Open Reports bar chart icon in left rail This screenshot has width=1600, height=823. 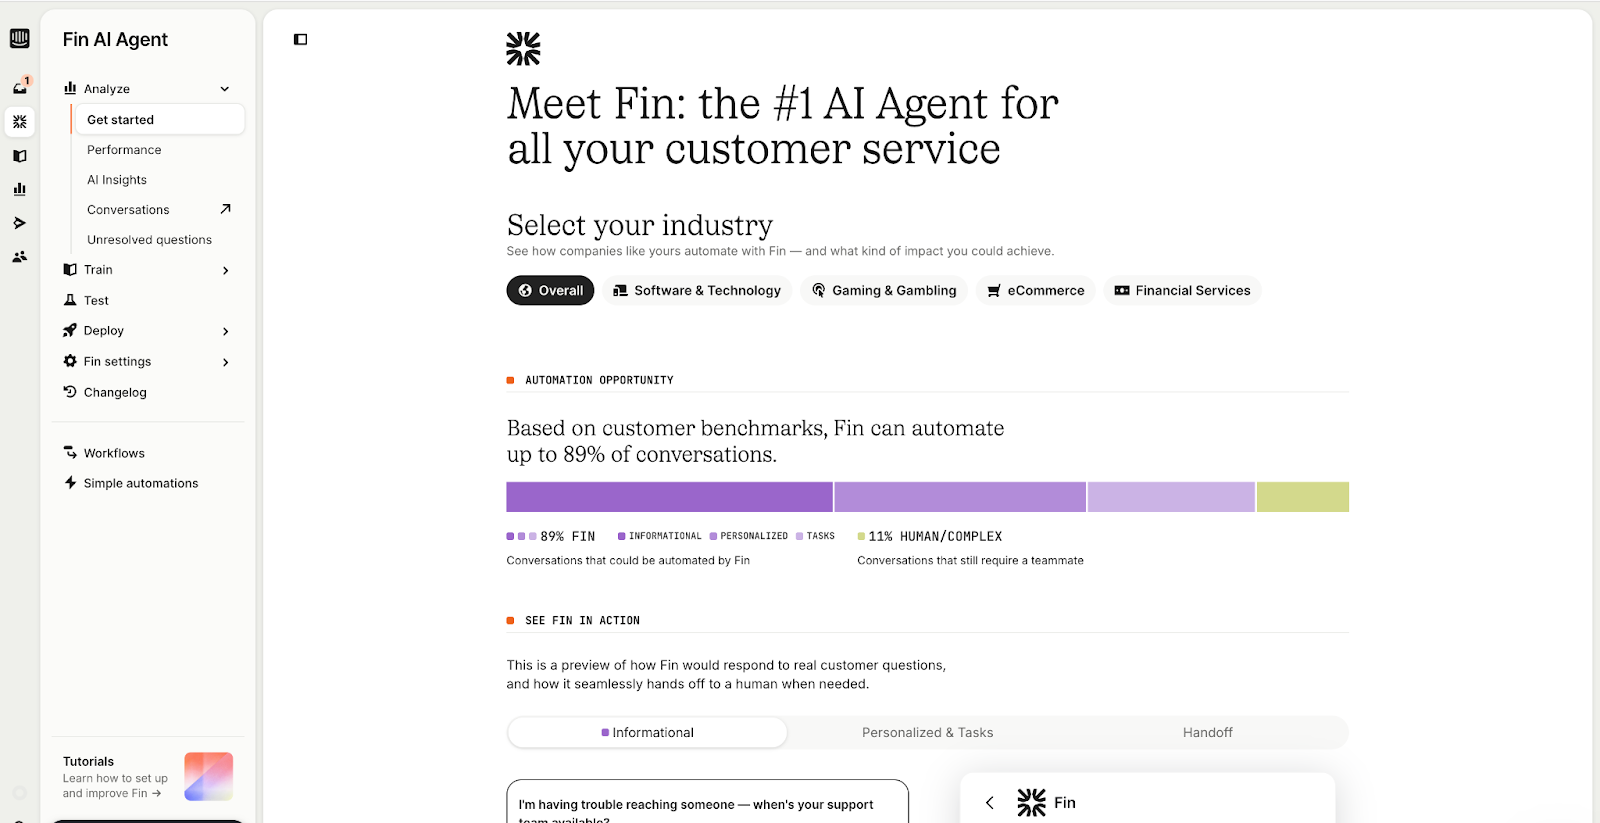point(19,189)
